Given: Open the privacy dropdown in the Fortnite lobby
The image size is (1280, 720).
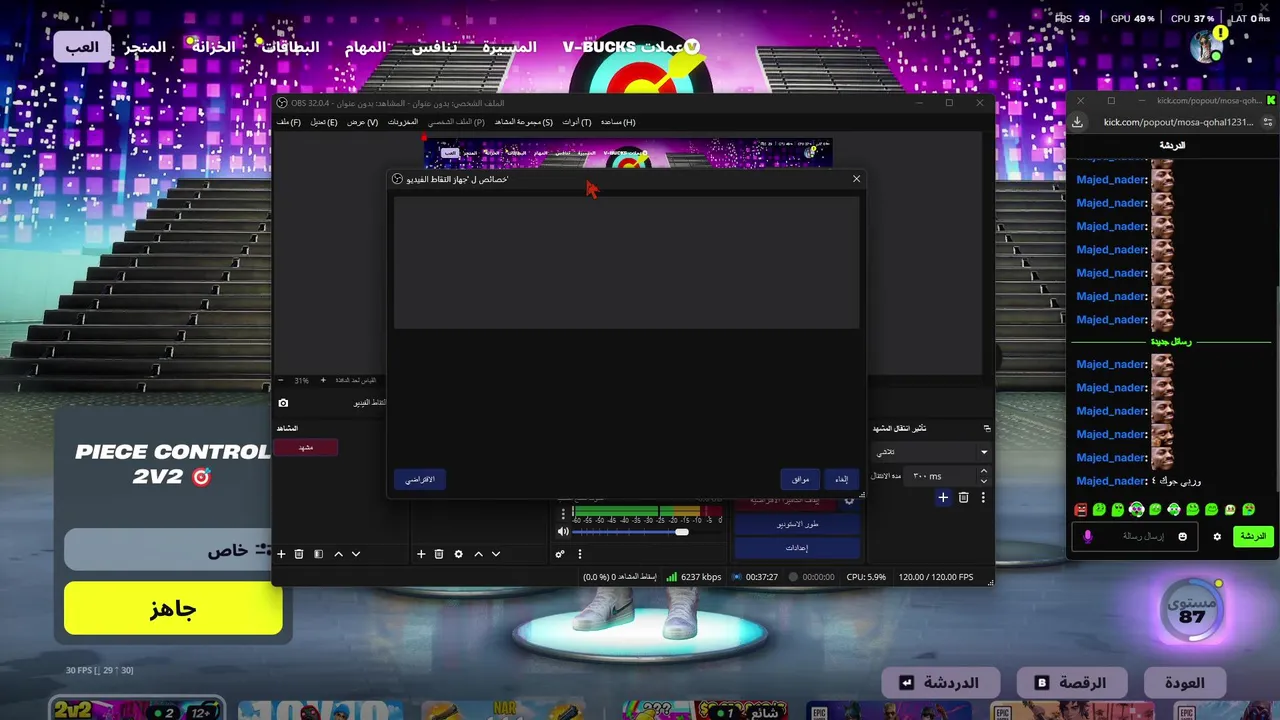Looking at the screenshot, I should pyautogui.click(x=167, y=550).
